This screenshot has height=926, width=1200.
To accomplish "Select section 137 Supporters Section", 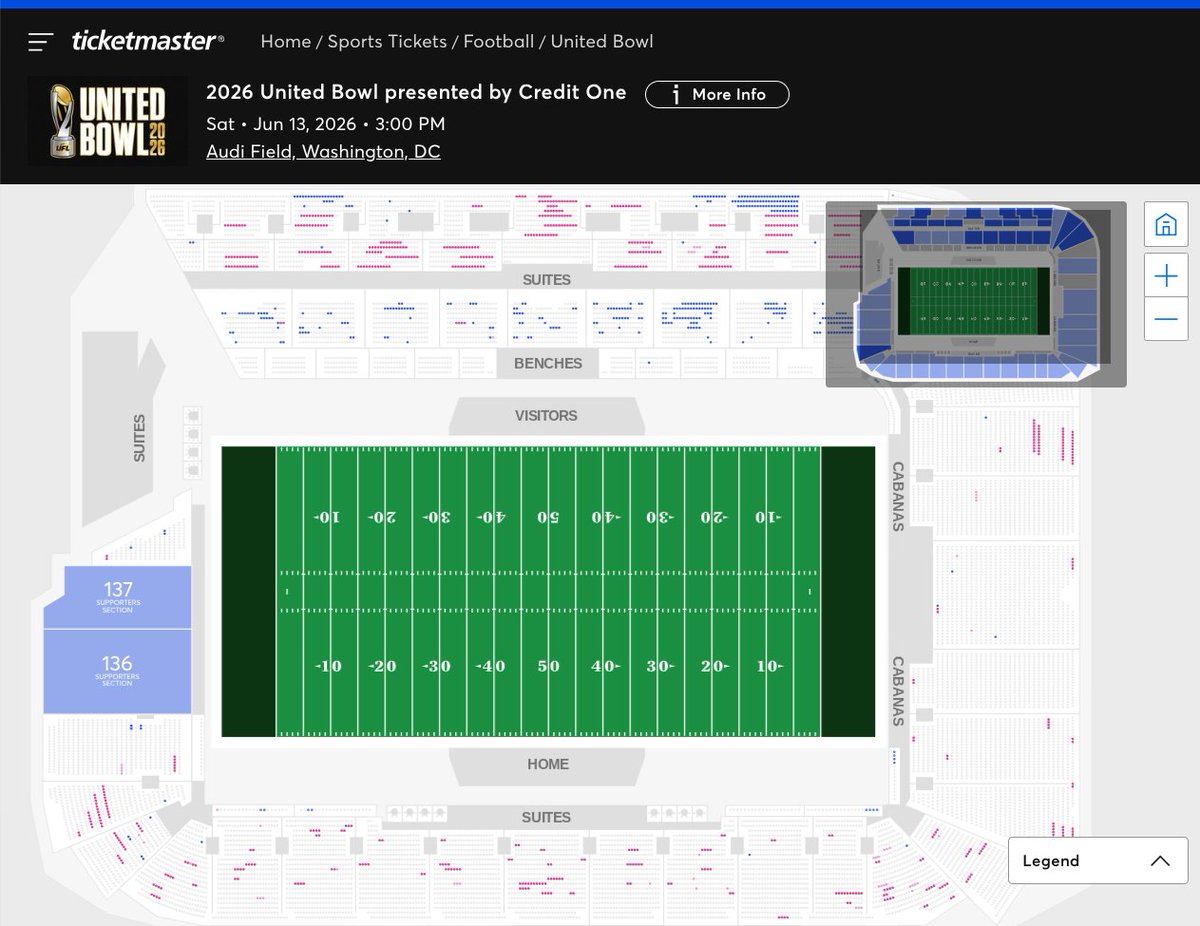I will click(117, 597).
